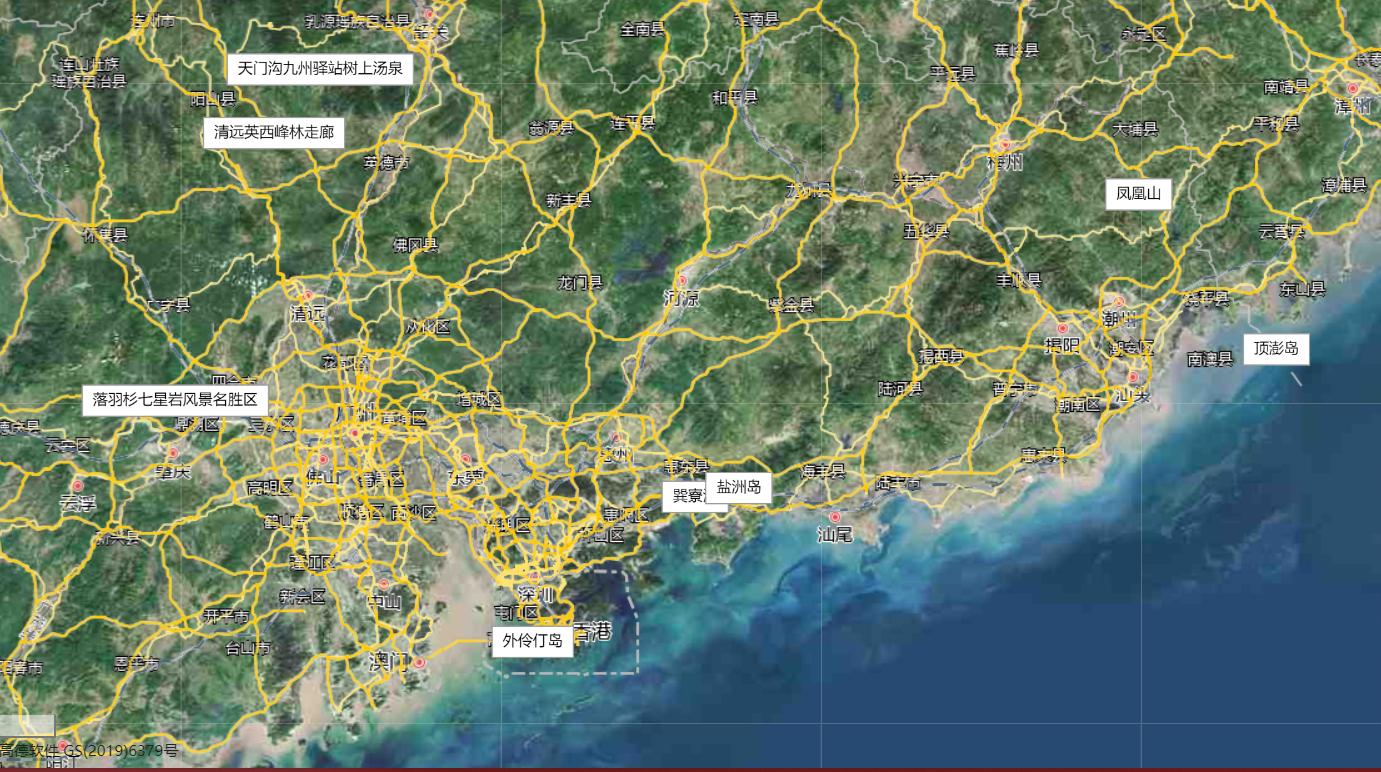Click the city marker dot near 河源
The width and height of the screenshot is (1381, 772).
pyautogui.click(x=683, y=281)
